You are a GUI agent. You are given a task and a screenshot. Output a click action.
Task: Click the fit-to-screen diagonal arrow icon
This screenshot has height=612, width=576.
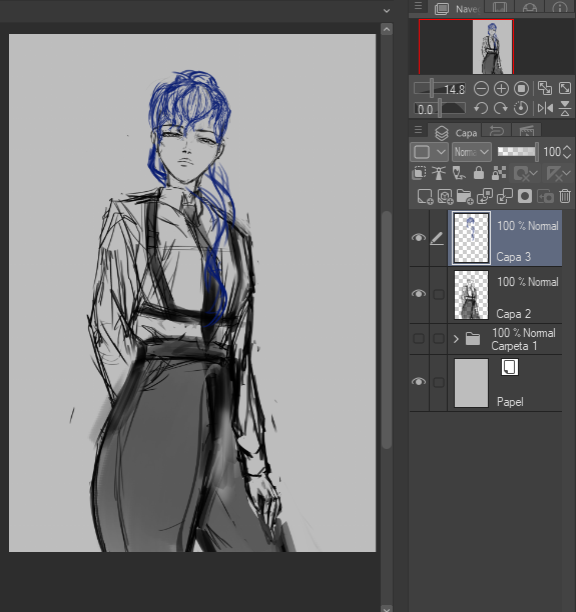pos(565,88)
